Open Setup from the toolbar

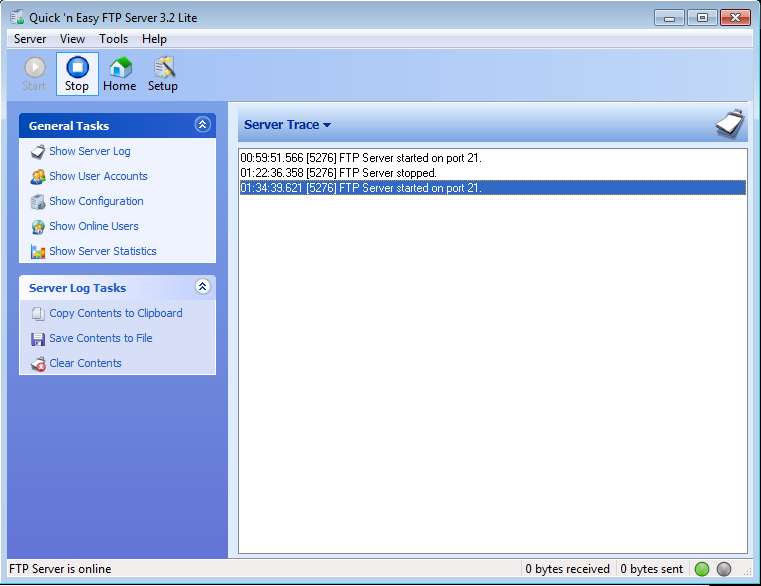(163, 74)
